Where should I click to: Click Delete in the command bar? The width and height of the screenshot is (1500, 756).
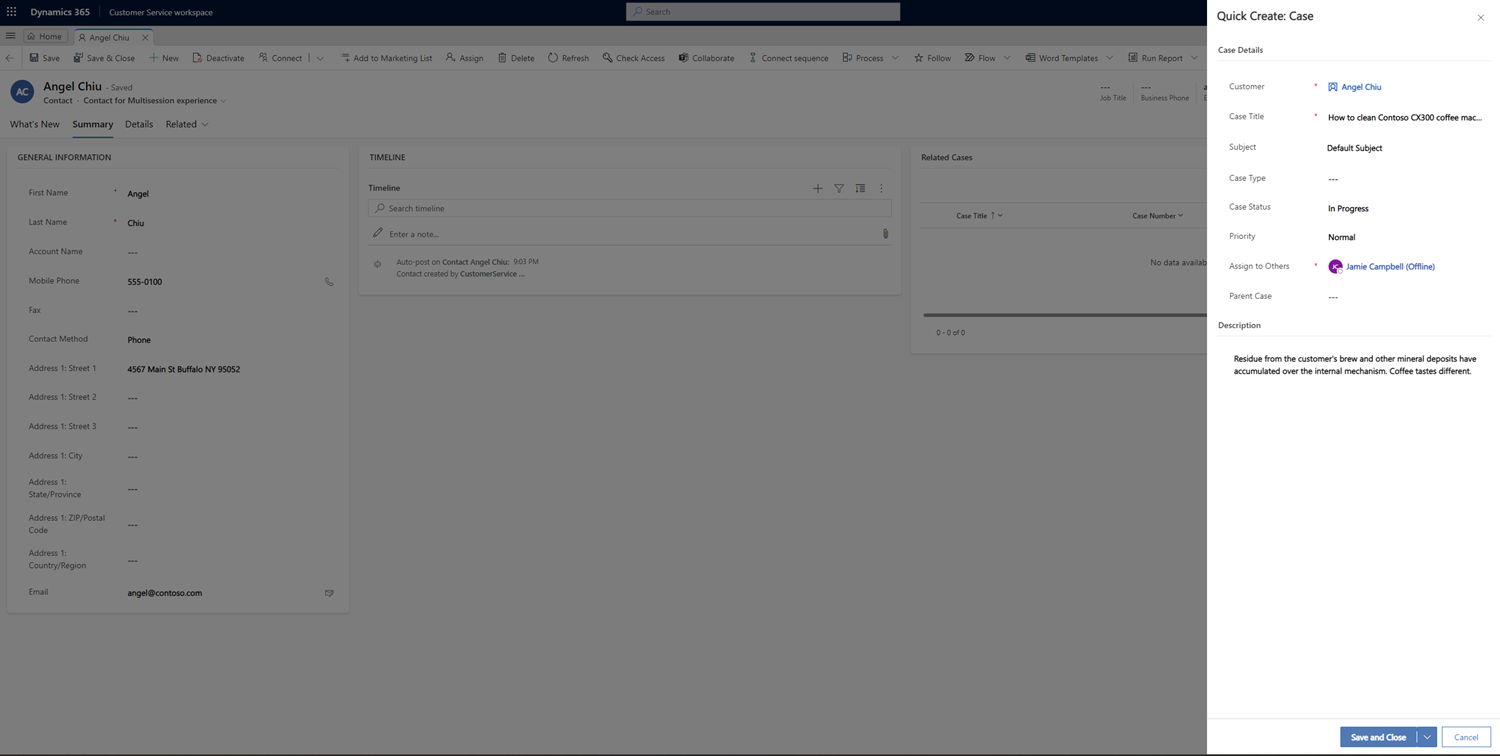[x=516, y=58]
